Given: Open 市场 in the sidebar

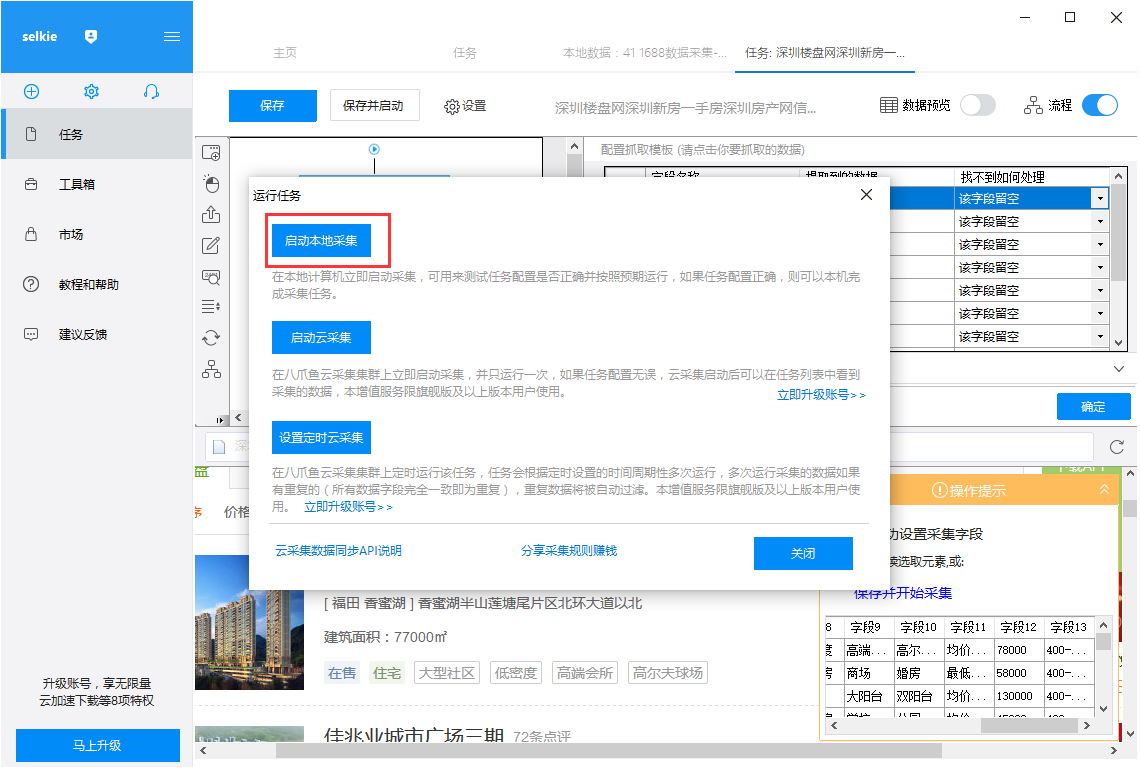Looking at the screenshot, I should click(97, 235).
